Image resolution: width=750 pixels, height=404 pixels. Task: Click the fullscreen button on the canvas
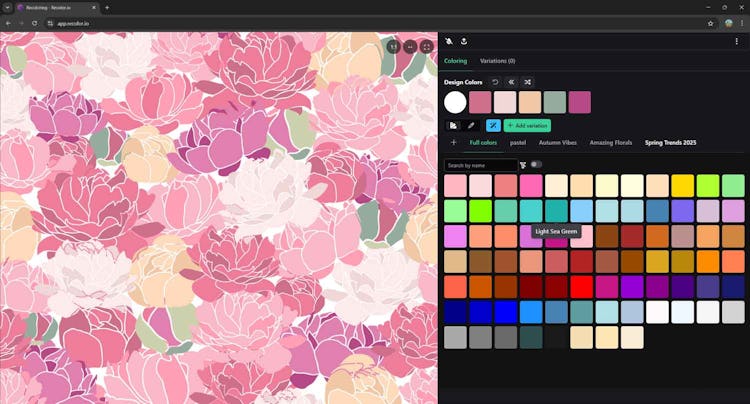(x=427, y=46)
